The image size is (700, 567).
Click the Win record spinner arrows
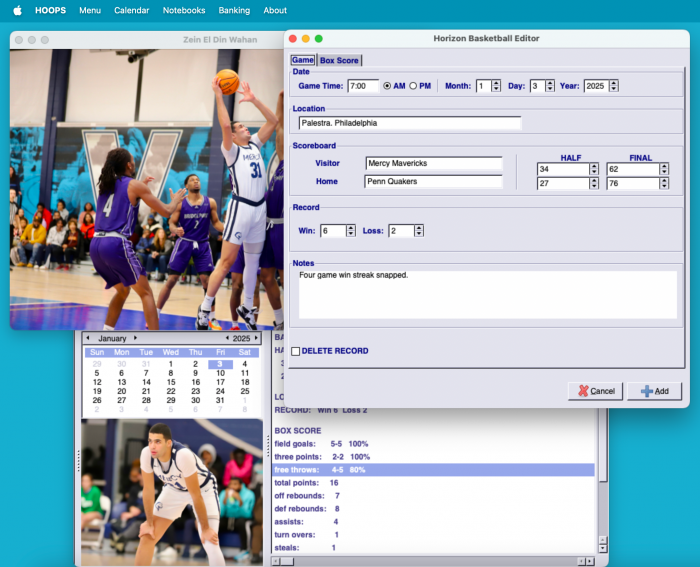click(351, 231)
